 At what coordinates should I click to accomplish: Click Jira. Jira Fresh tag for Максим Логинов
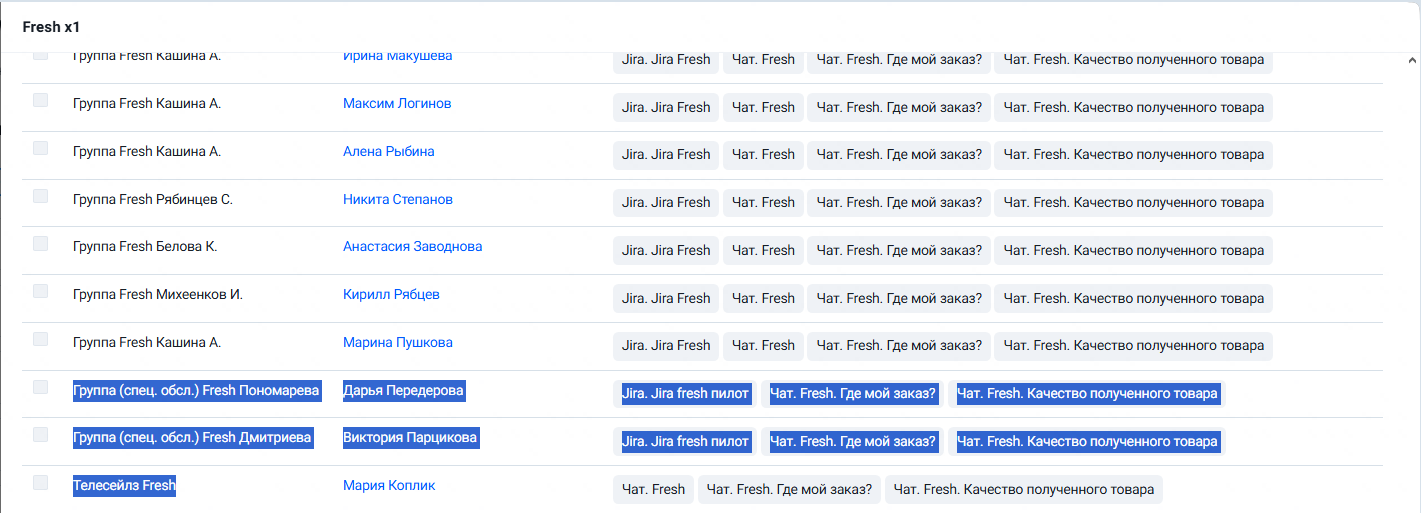click(666, 107)
